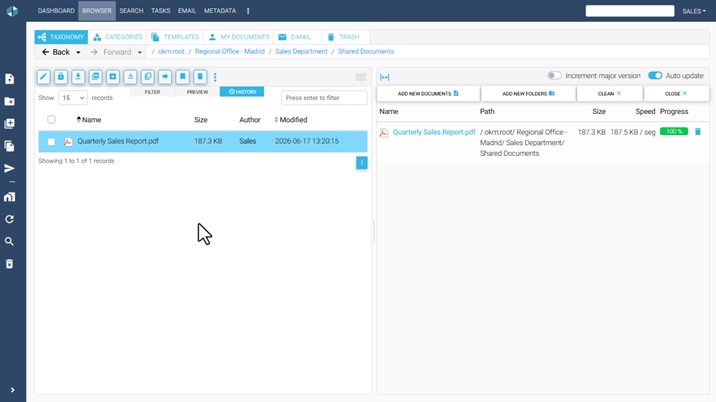Open the SEARCH menu

[132, 11]
